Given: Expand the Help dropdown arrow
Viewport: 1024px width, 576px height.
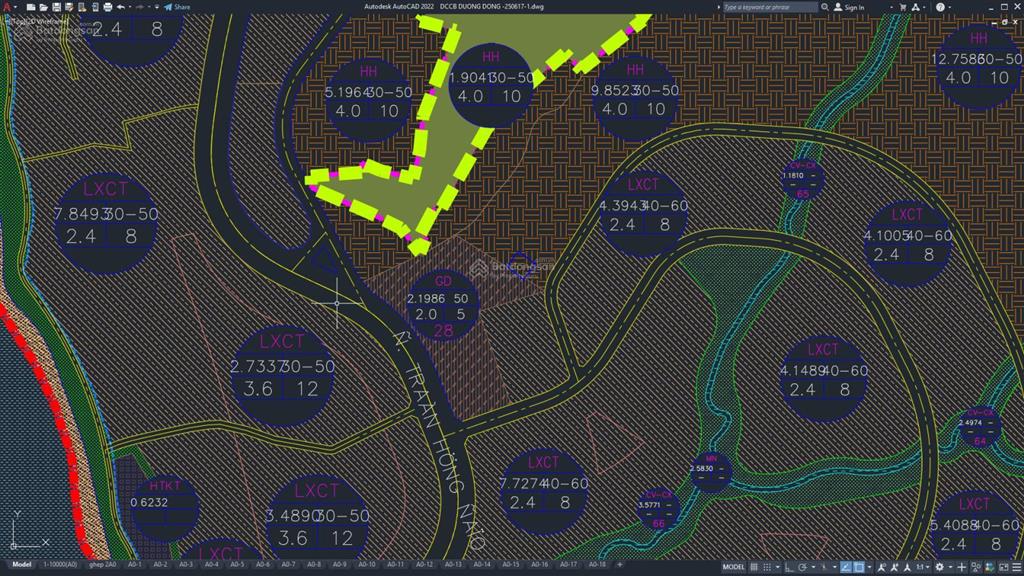Looking at the screenshot, I should point(950,7).
